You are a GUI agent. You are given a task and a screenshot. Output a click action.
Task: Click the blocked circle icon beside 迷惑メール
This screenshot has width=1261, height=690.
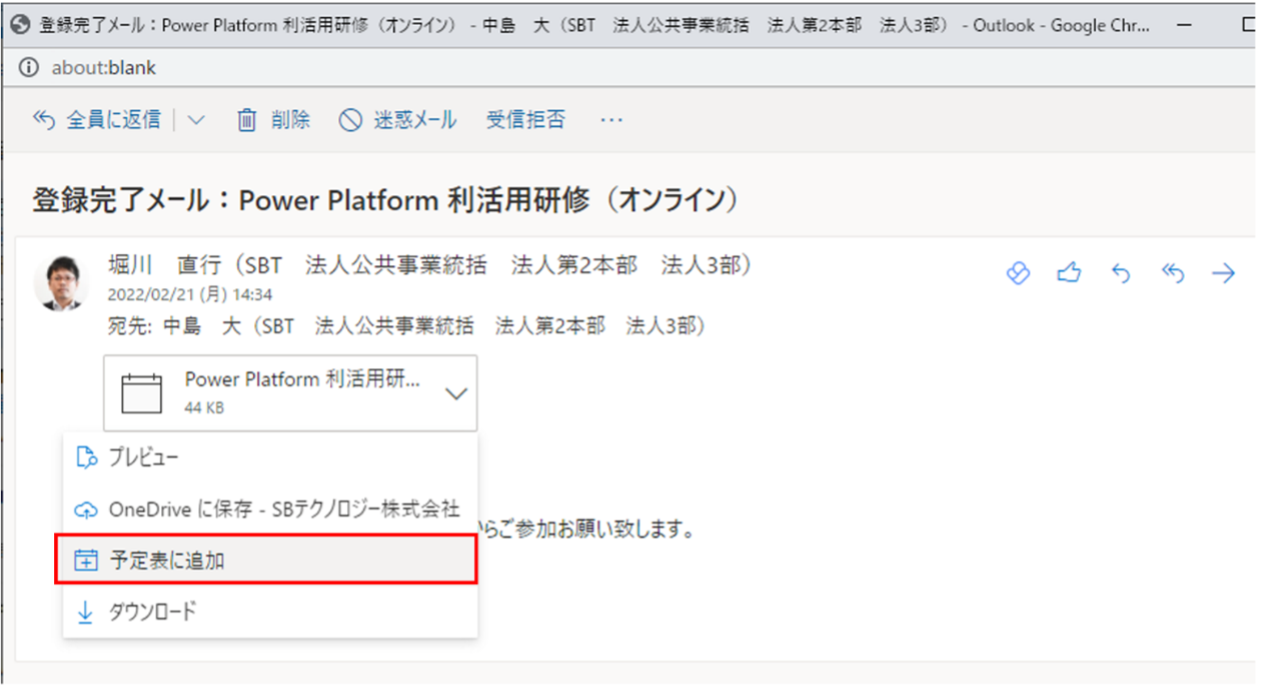tap(350, 120)
